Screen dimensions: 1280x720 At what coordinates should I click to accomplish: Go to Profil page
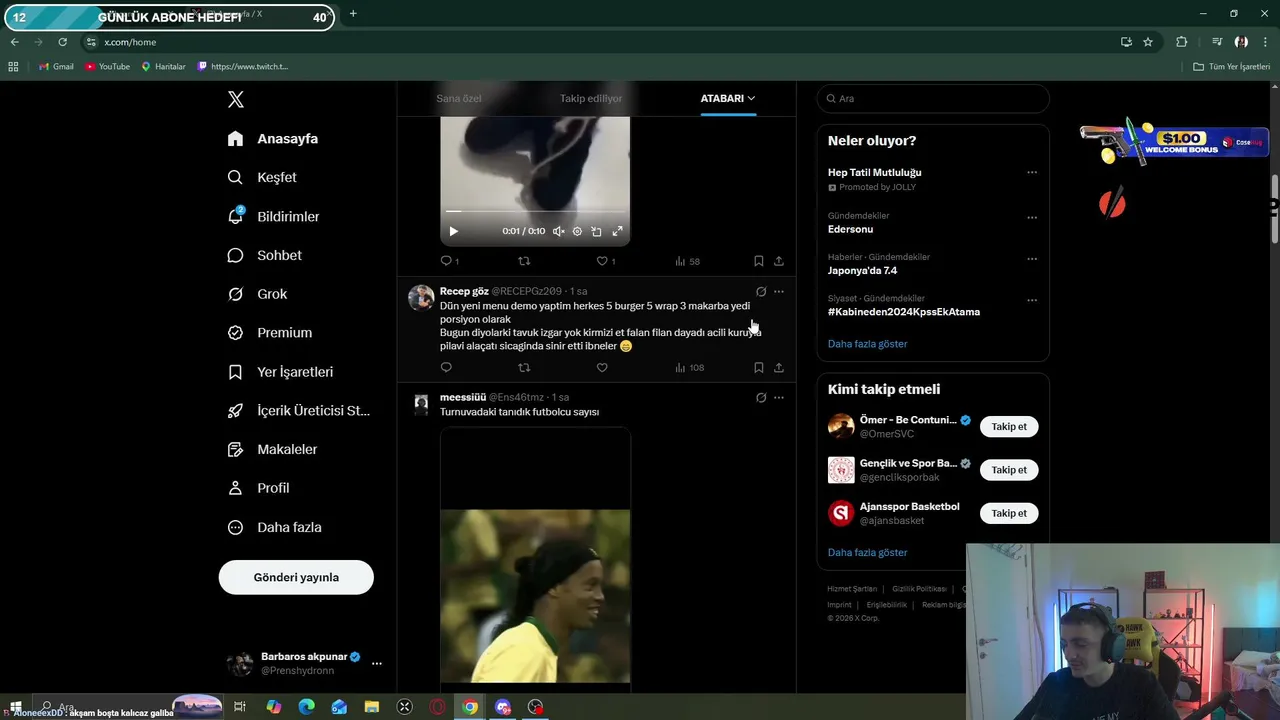coord(258,488)
